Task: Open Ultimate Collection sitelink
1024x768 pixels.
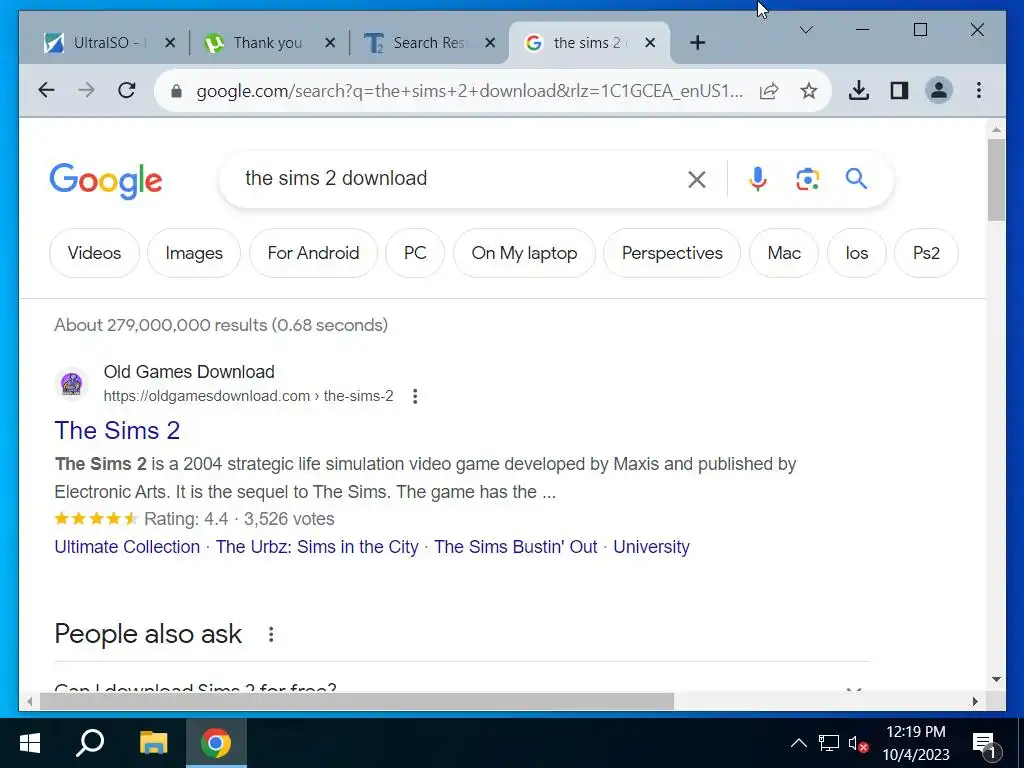Action: coord(127,547)
